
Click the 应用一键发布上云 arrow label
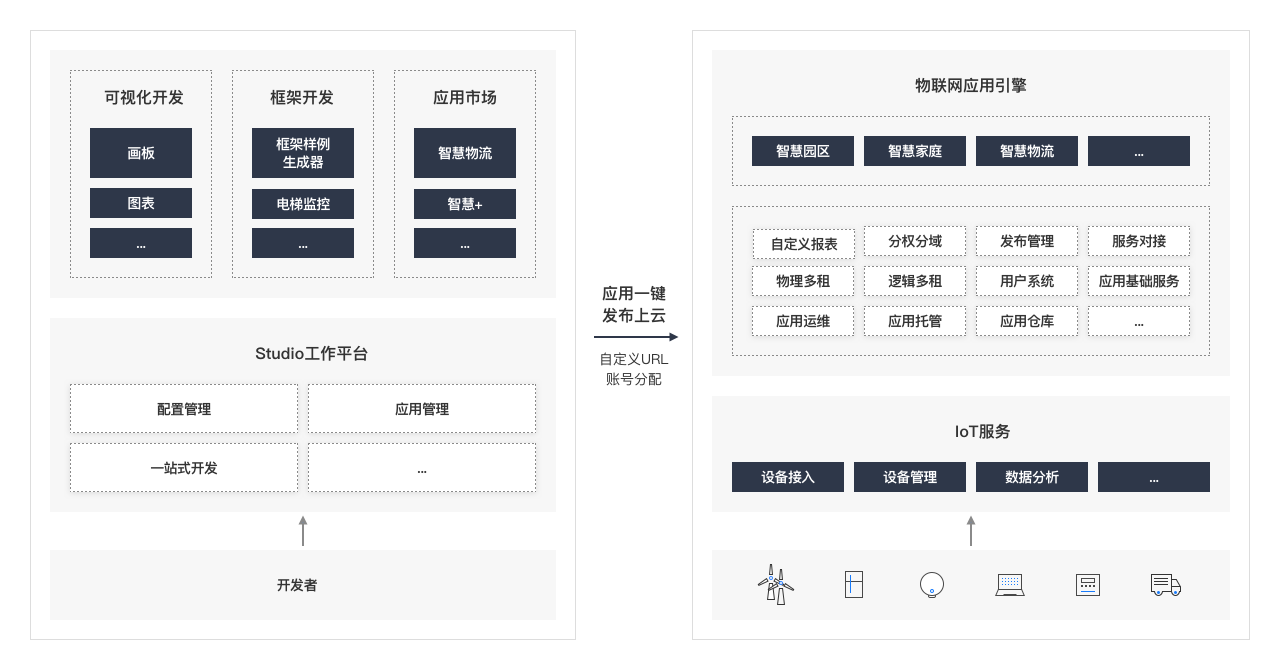click(635, 302)
